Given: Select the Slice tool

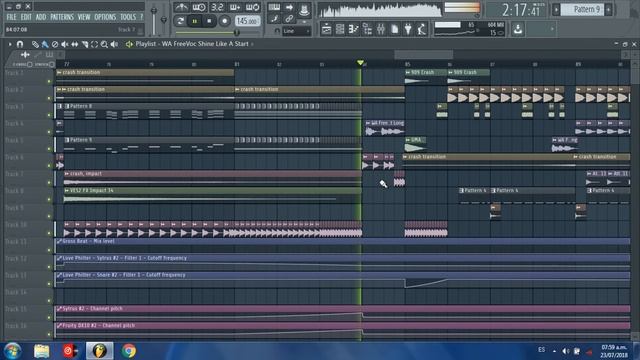Looking at the screenshot, I should [x=84, y=44].
